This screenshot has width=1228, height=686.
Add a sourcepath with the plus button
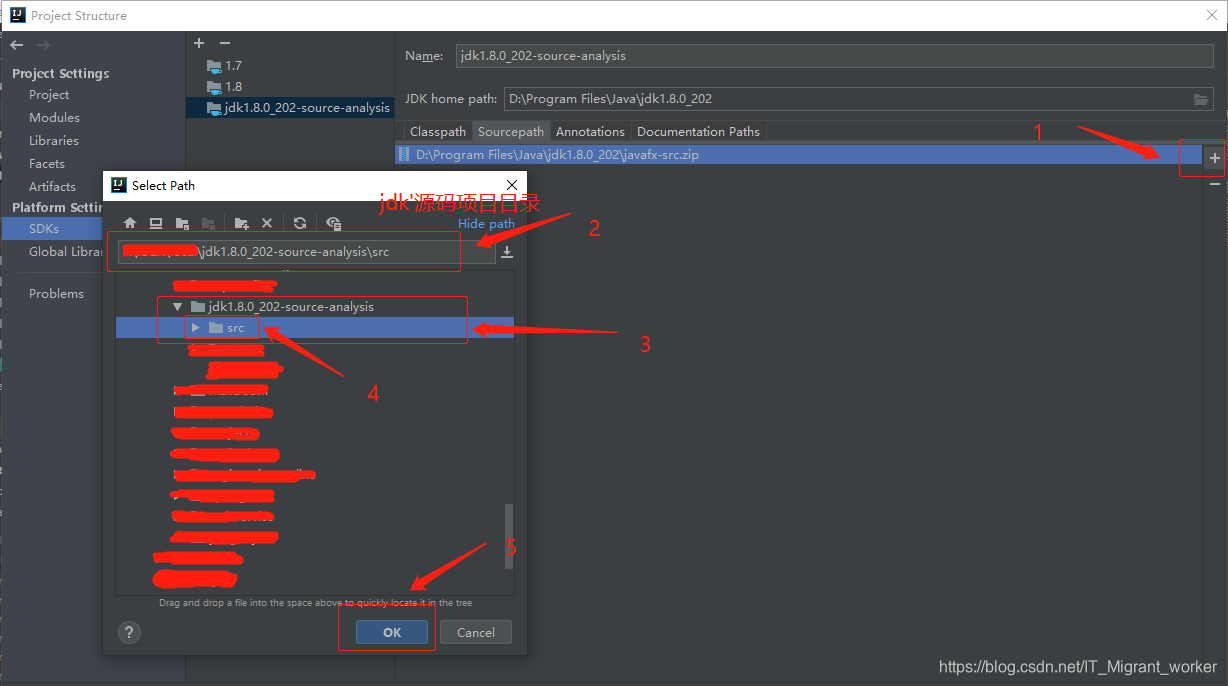1215,158
